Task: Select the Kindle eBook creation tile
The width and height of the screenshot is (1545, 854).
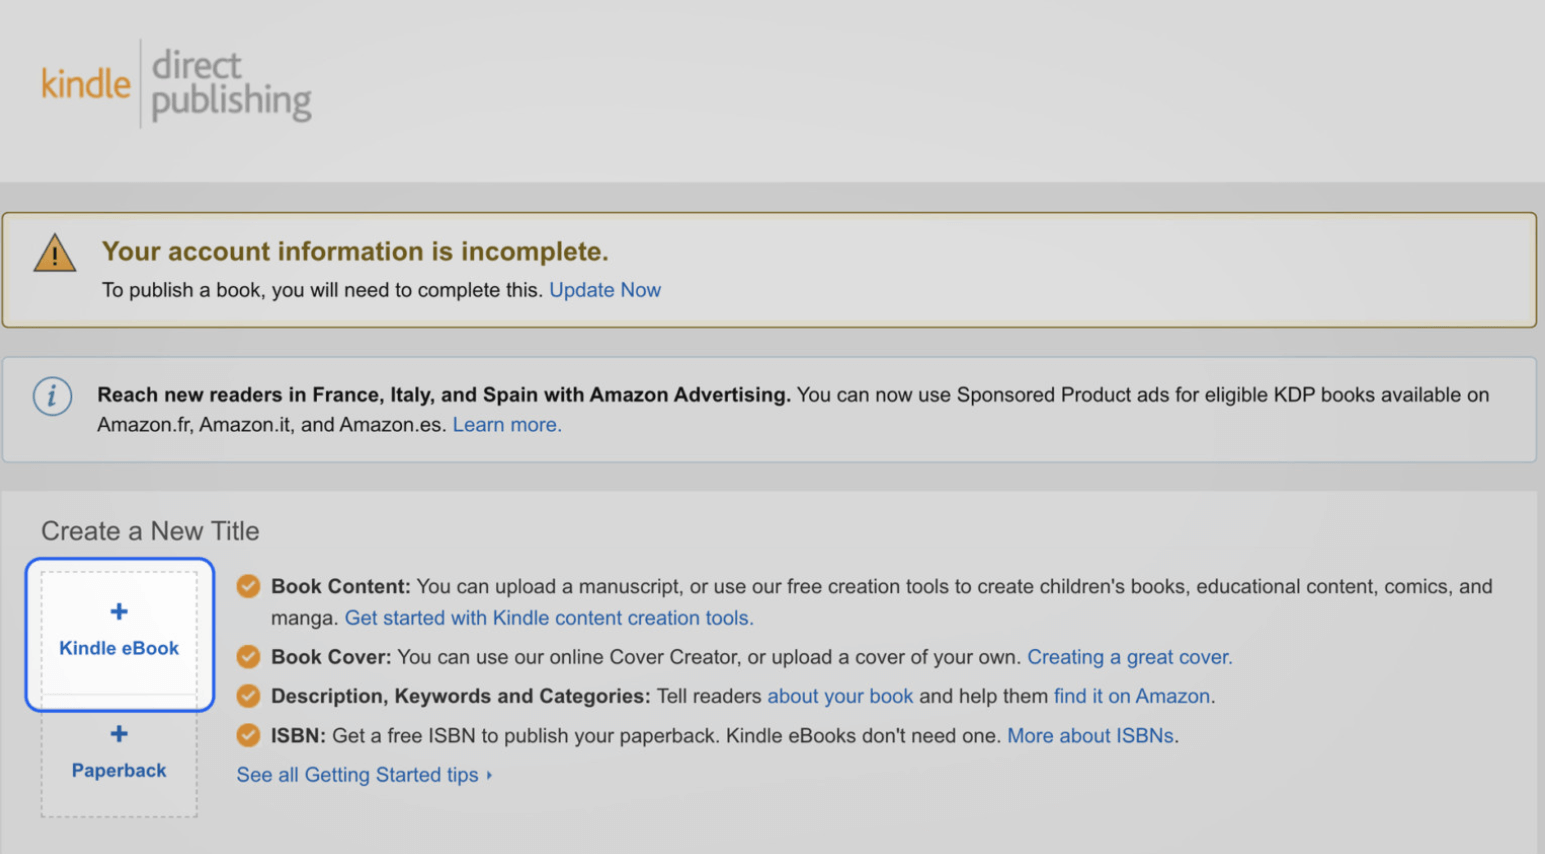Action: pos(118,633)
